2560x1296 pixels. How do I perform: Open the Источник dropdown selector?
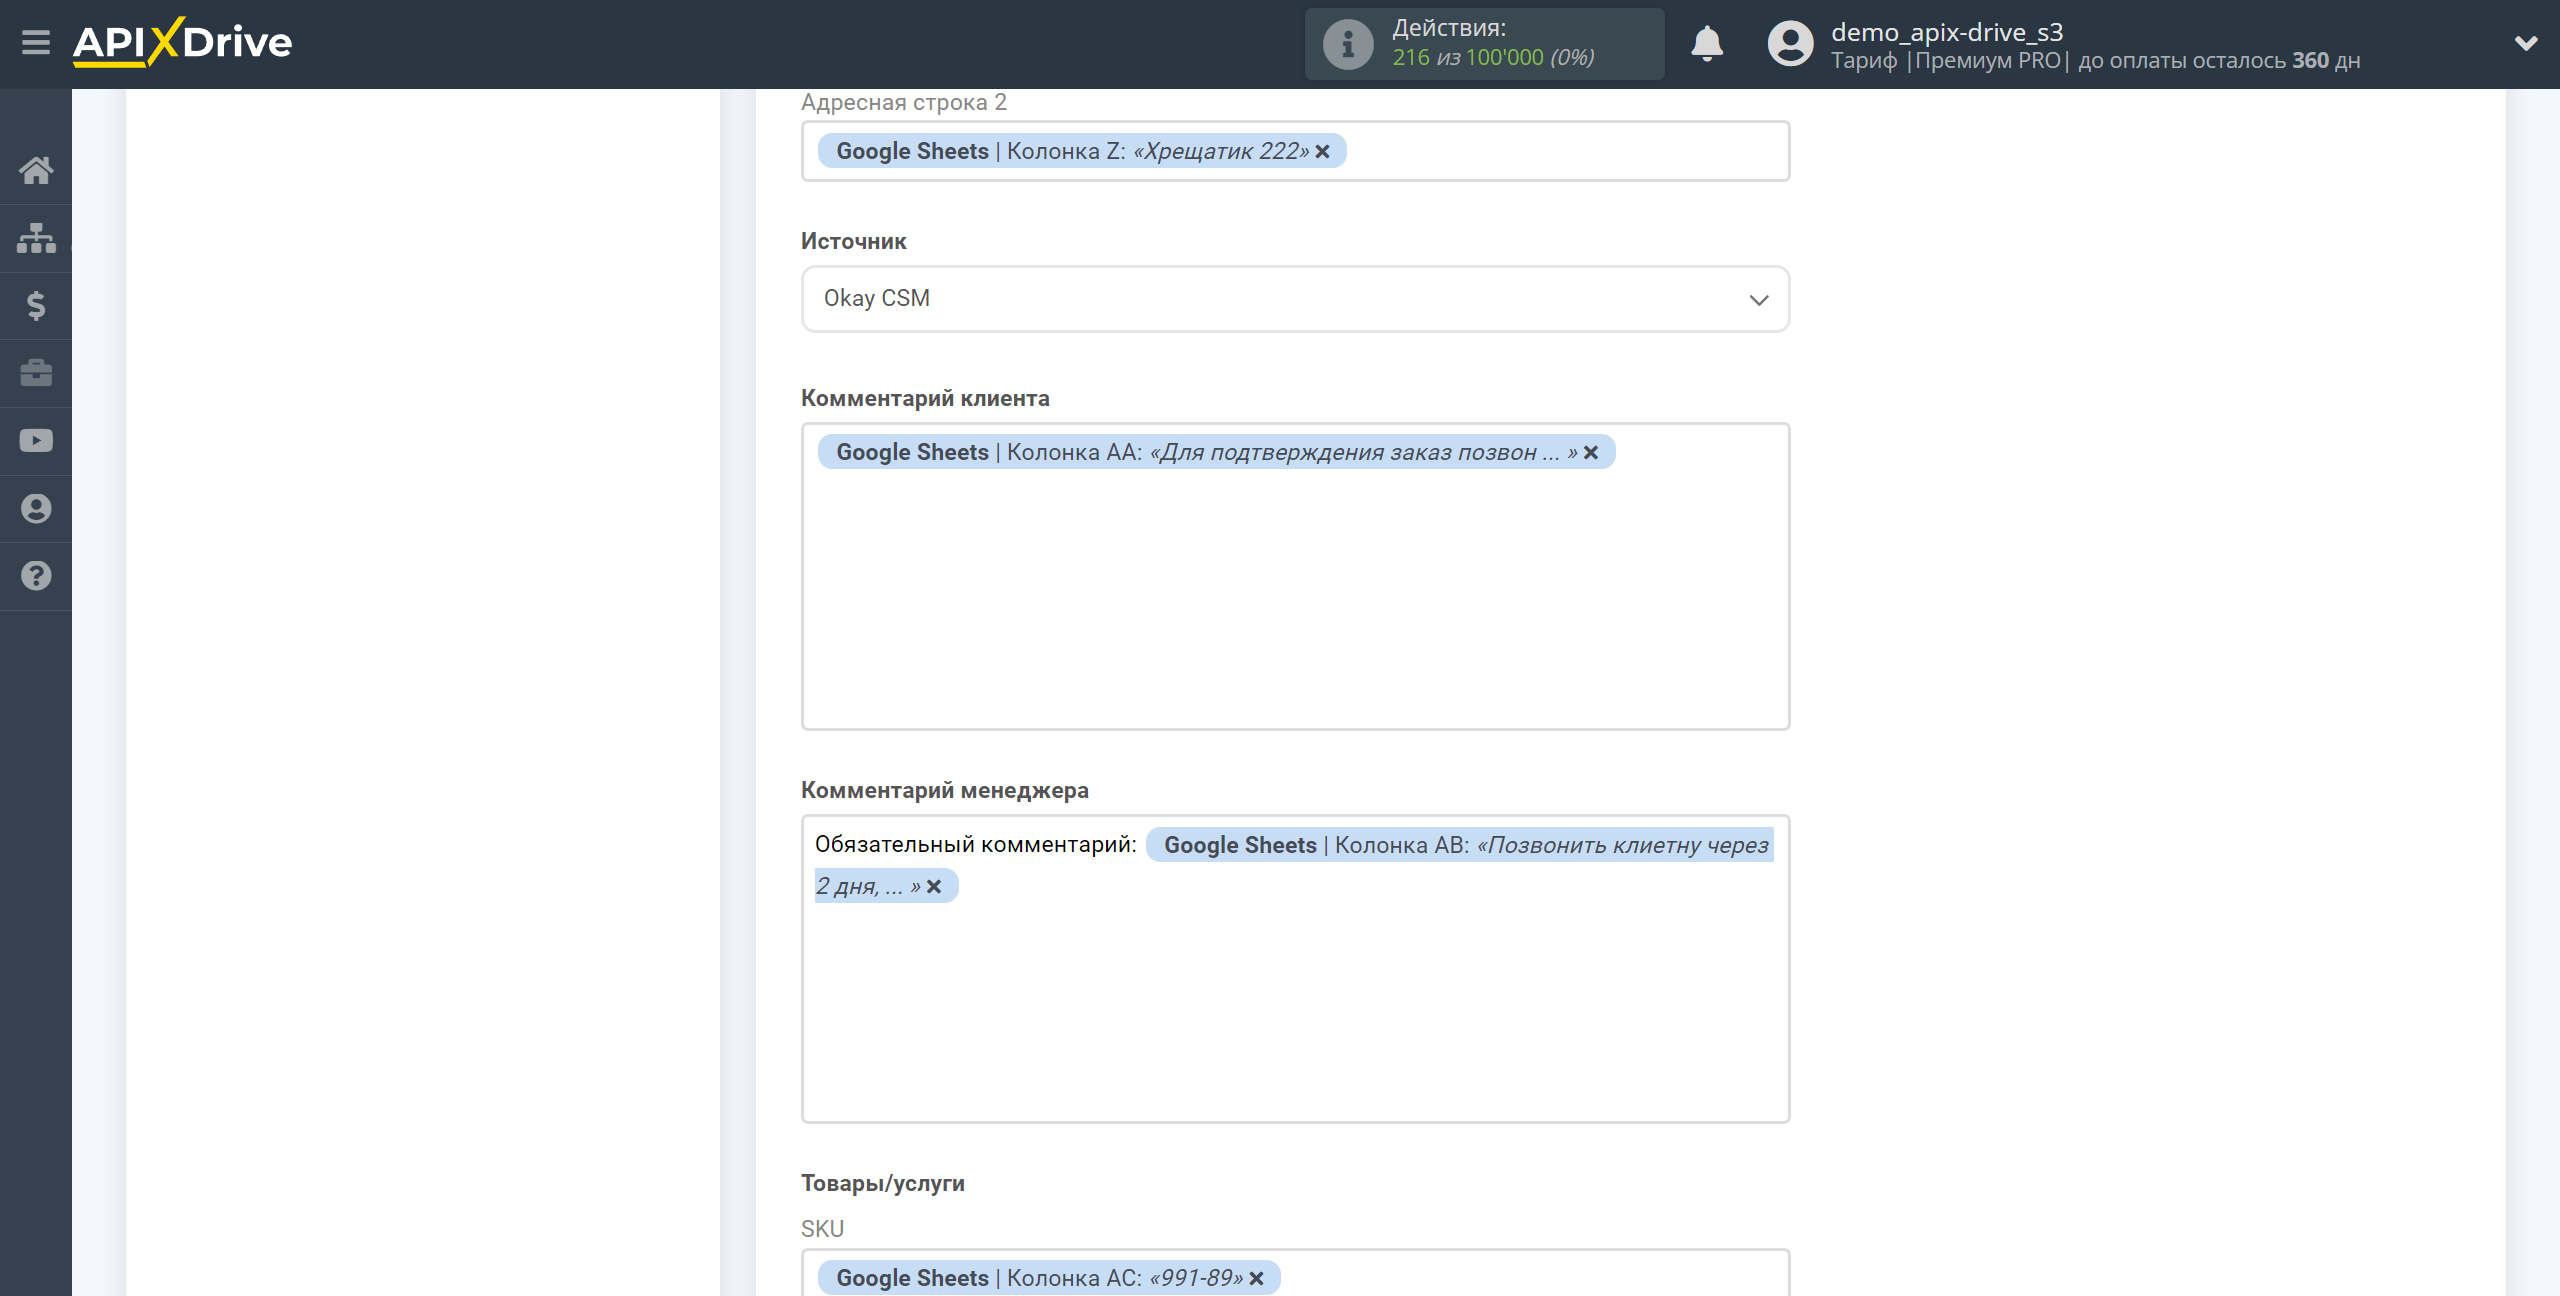[1296, 298]
